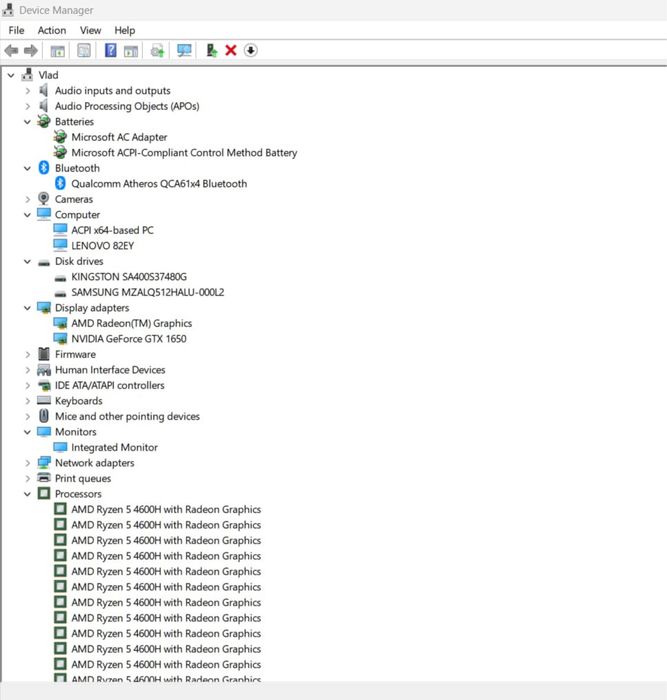Open the Action menu
Screen dimensions: 667x700
pos(52,30)
